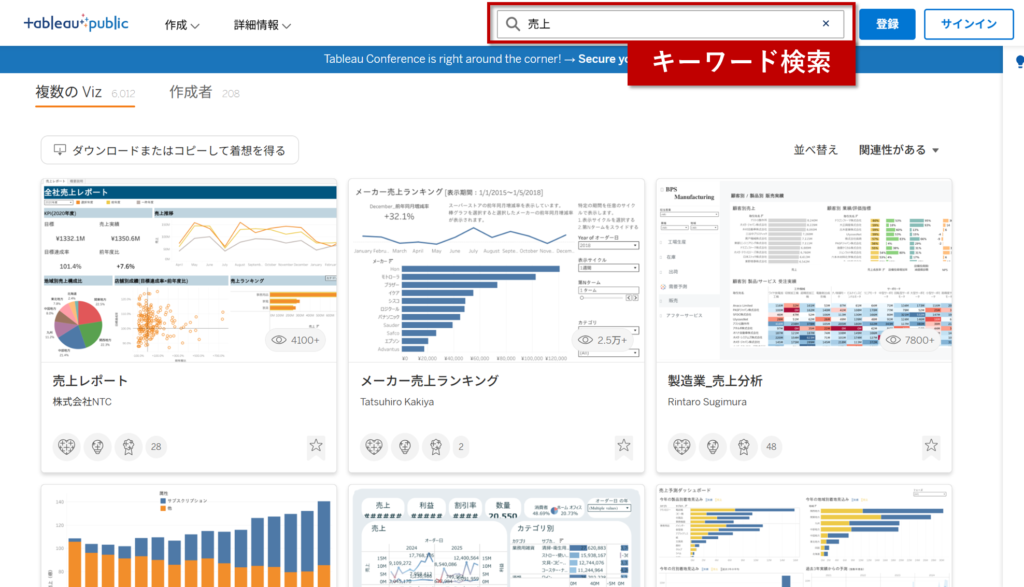This screenshot has width=1024, height=587.
Task: Open the 詳細情報 dropdown menu
Action: [262, 25]
